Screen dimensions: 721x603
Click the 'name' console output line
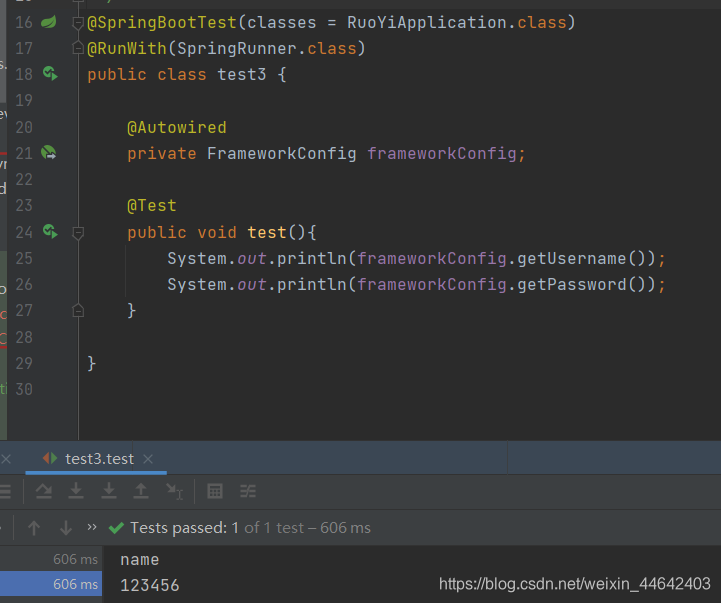(x=139, y=560)
